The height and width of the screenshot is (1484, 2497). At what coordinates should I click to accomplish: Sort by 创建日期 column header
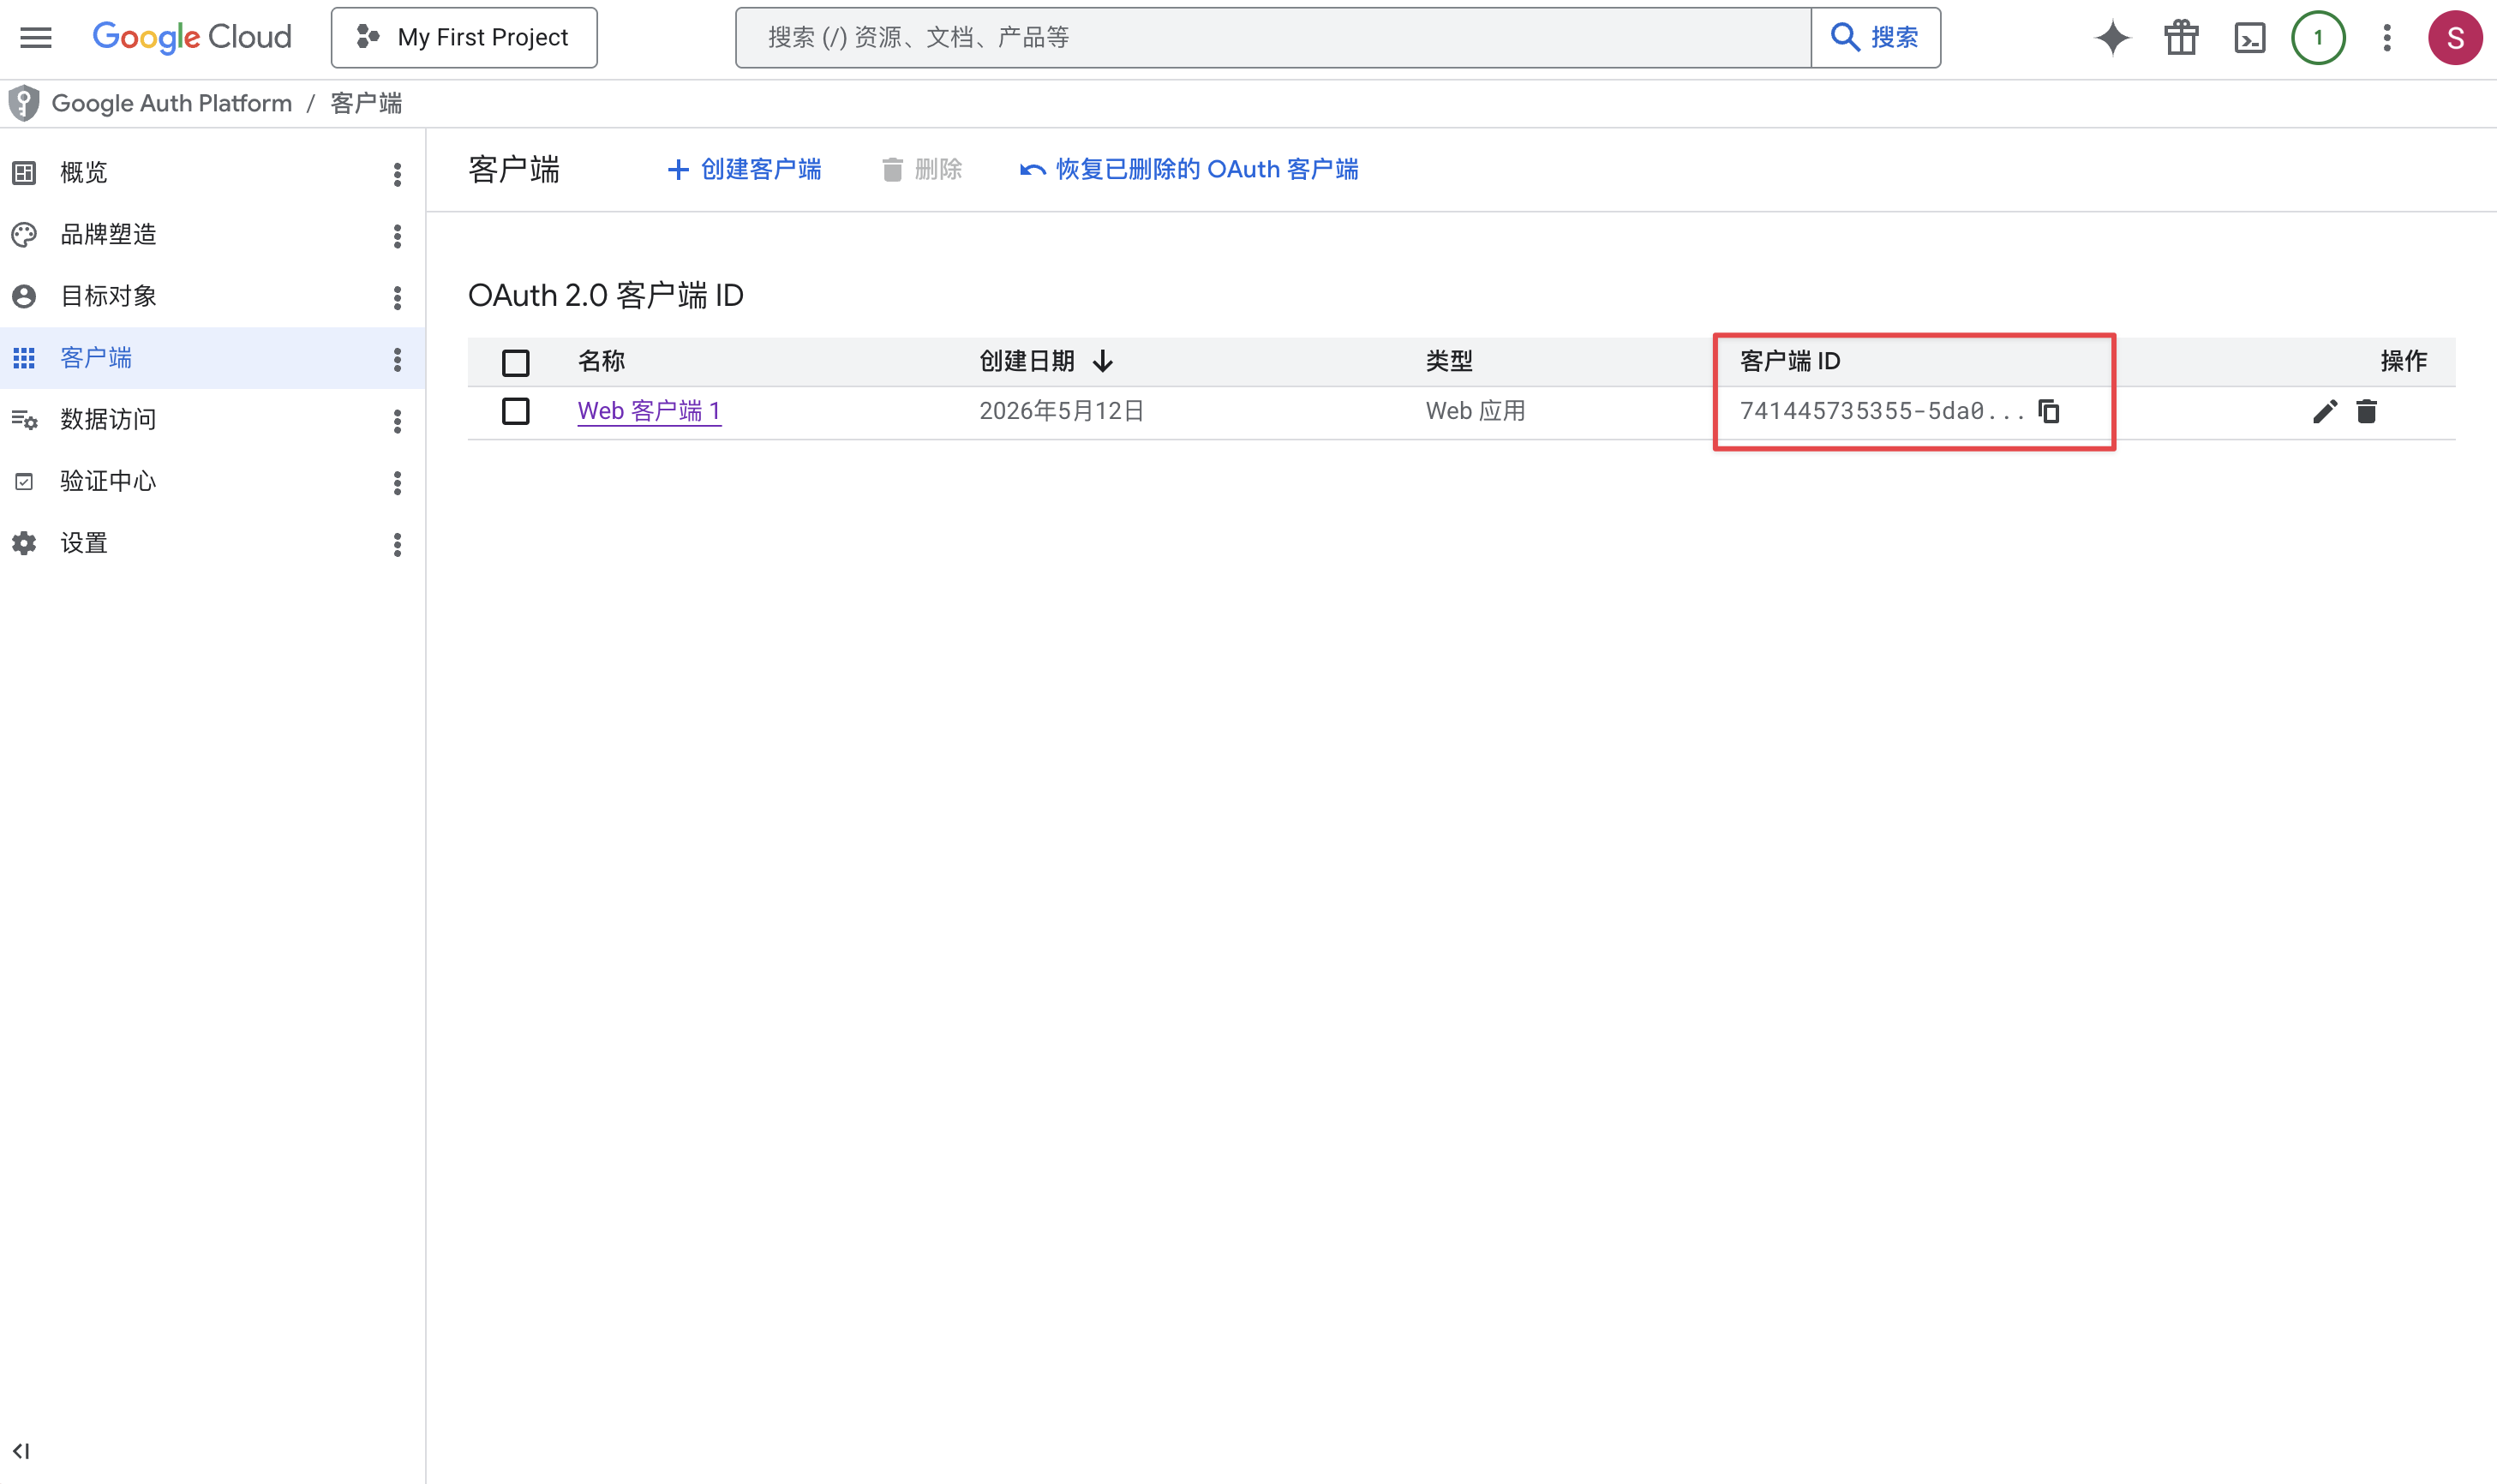[1027, 361]
